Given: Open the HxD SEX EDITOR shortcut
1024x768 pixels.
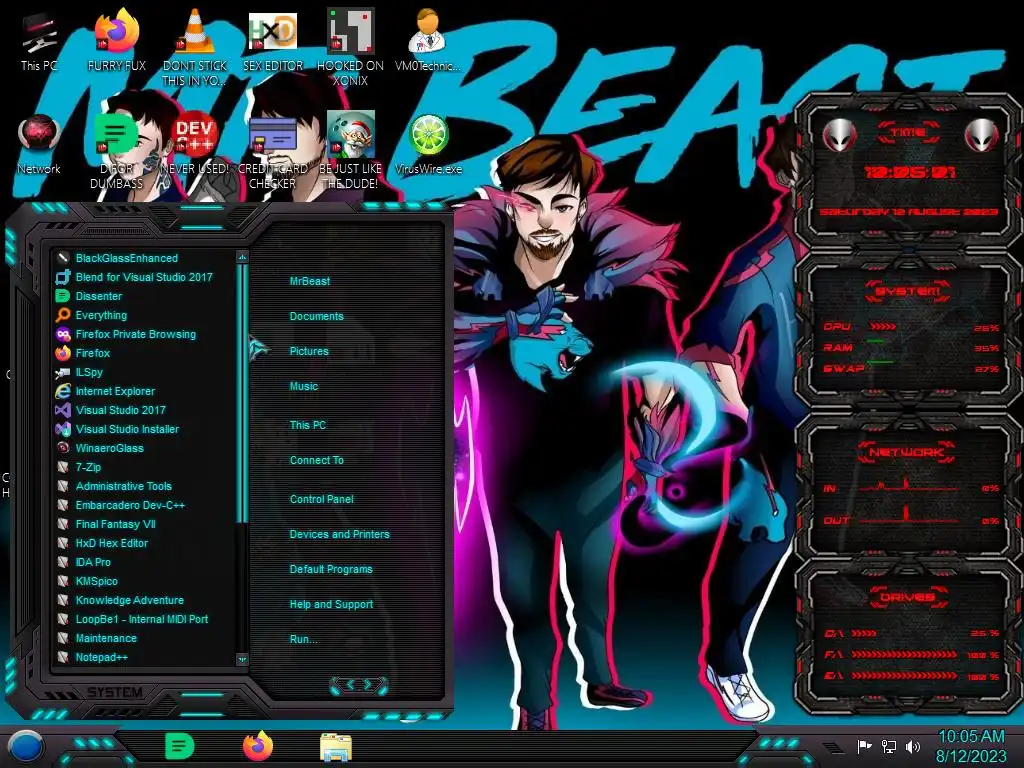Looking at the screenshot, I should 273,42.
